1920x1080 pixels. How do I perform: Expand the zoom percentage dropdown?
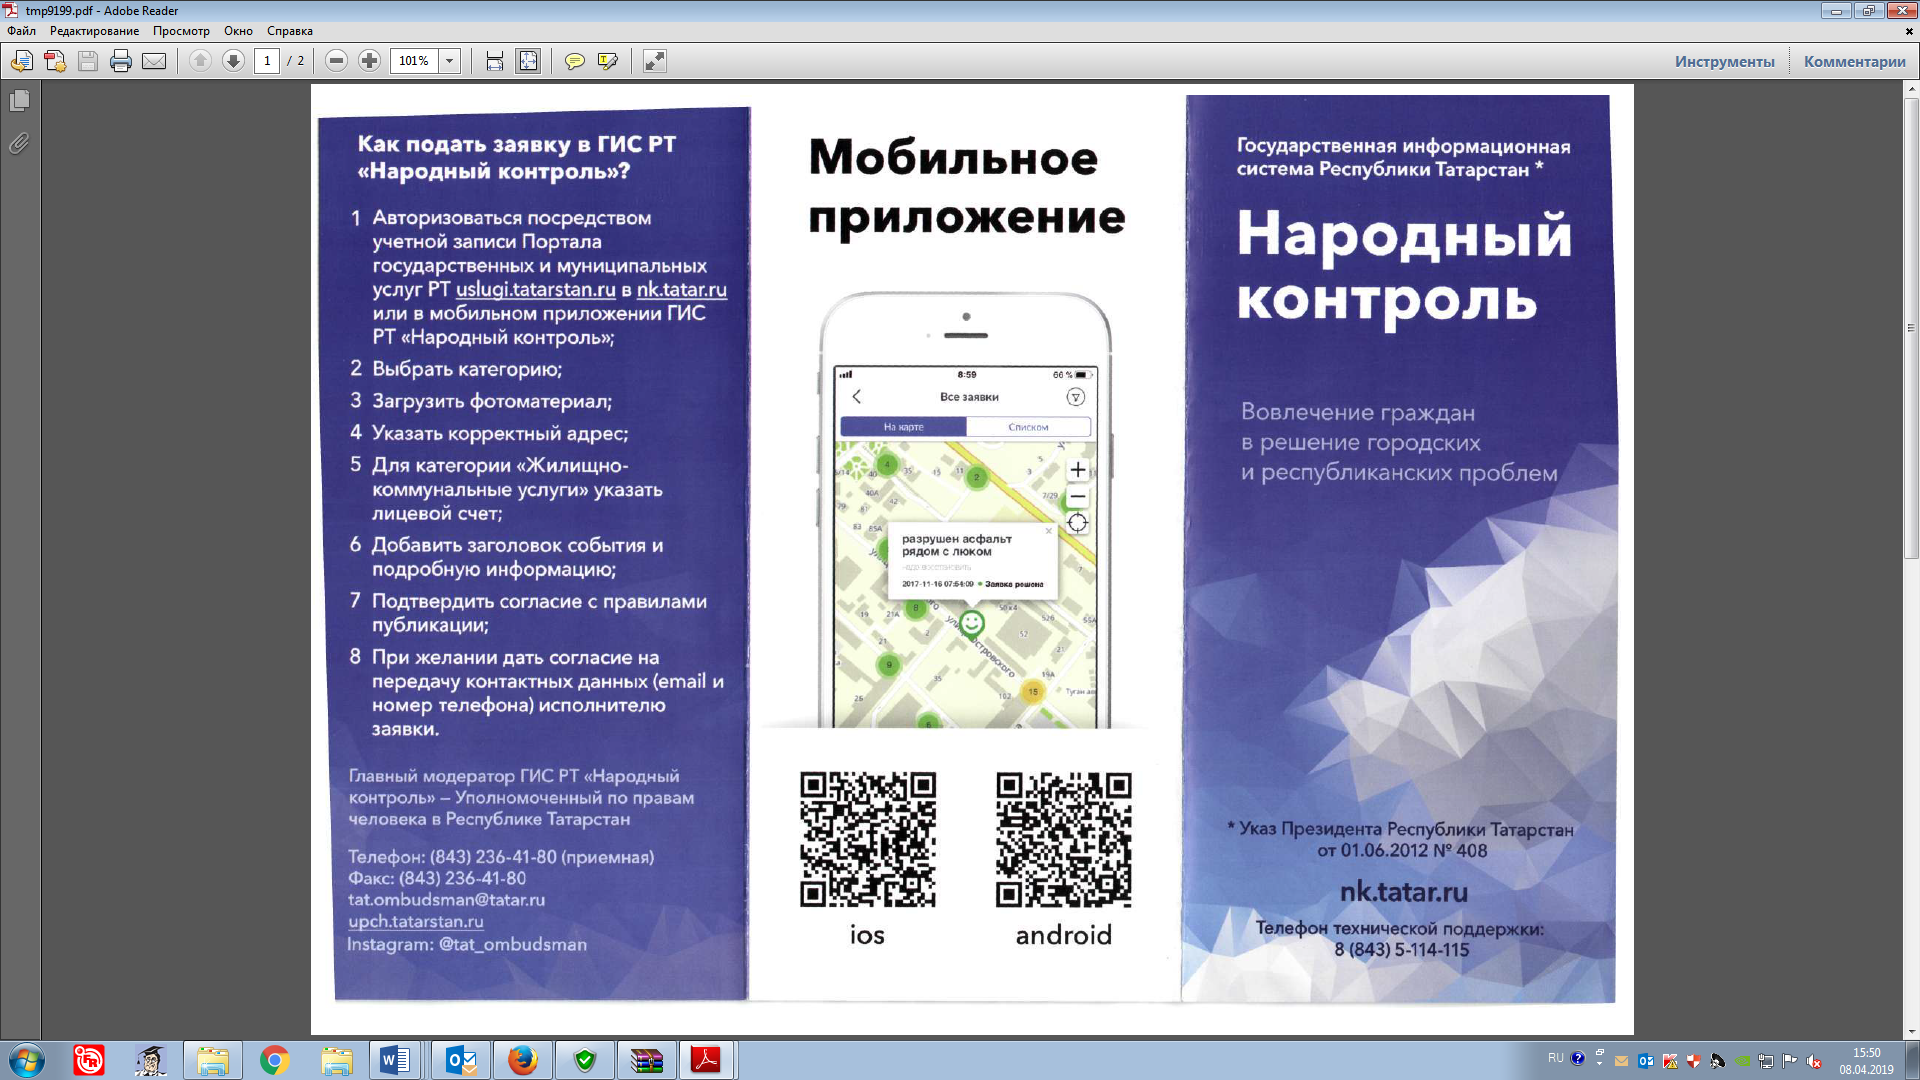coord(450,61)
